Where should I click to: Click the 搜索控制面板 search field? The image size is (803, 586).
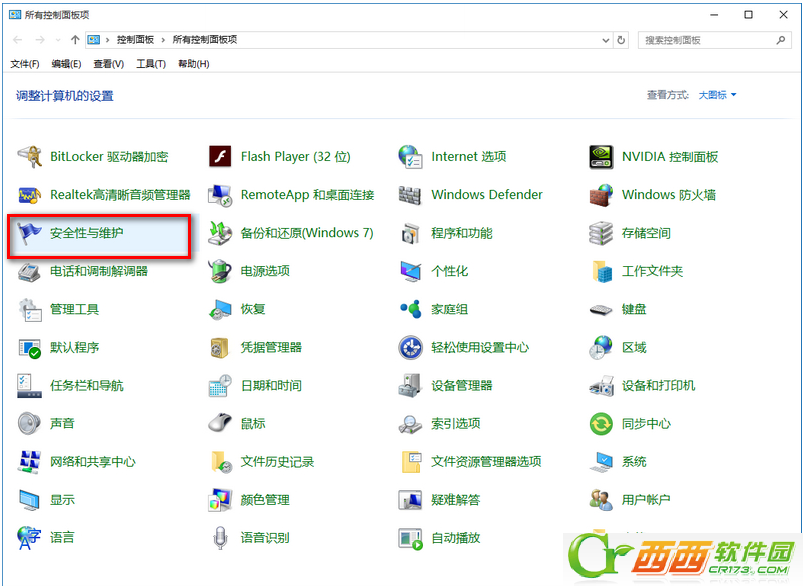(x=714, y=40)
